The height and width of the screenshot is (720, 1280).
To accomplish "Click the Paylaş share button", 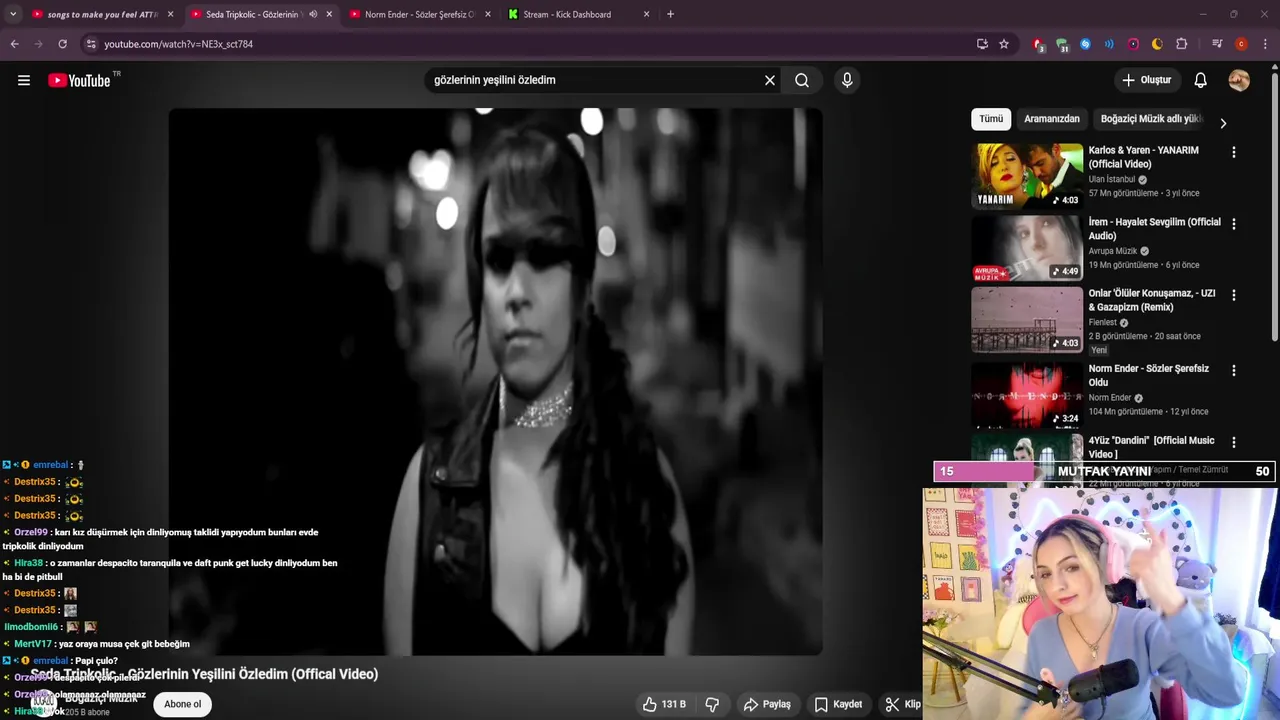I will pos(767,704).
